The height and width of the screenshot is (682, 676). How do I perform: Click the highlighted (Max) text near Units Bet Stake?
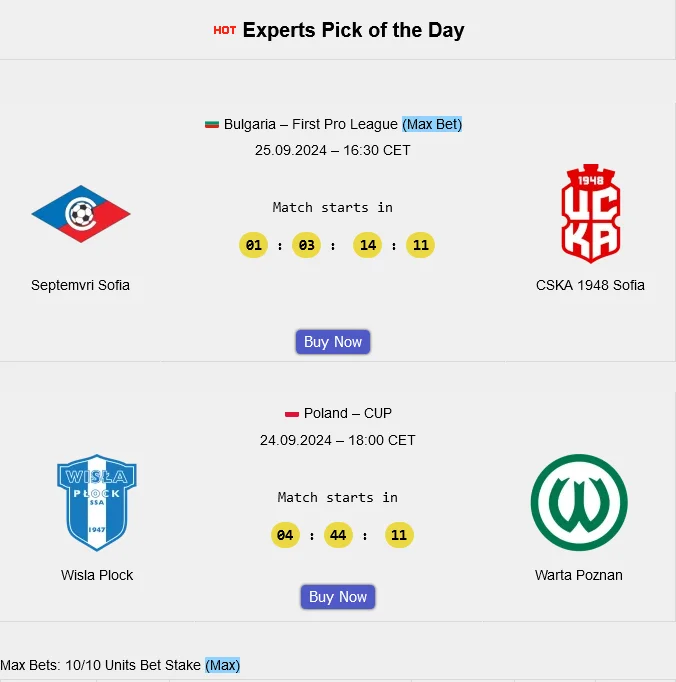tap(223, 665)
